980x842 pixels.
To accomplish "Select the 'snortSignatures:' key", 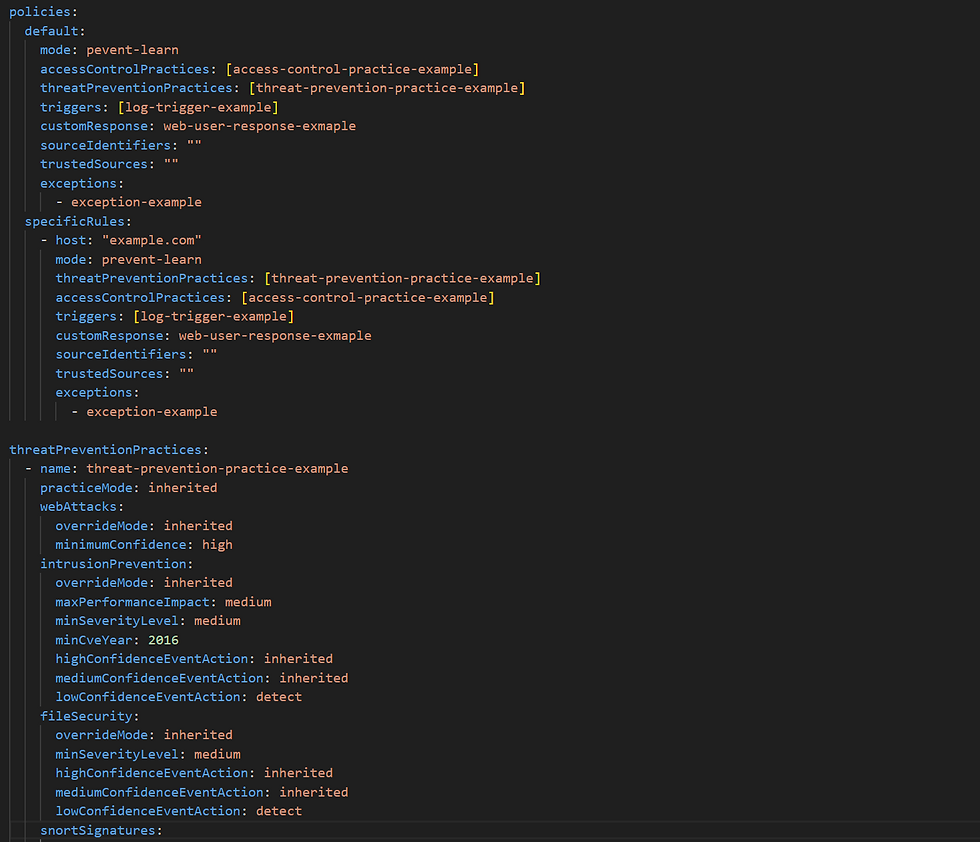I will pyautogui.click(x=101, y=830).
